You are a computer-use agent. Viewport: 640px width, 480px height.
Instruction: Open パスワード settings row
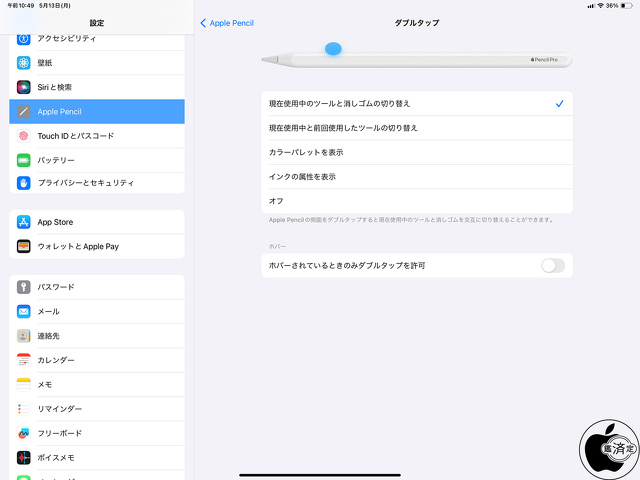97,287
